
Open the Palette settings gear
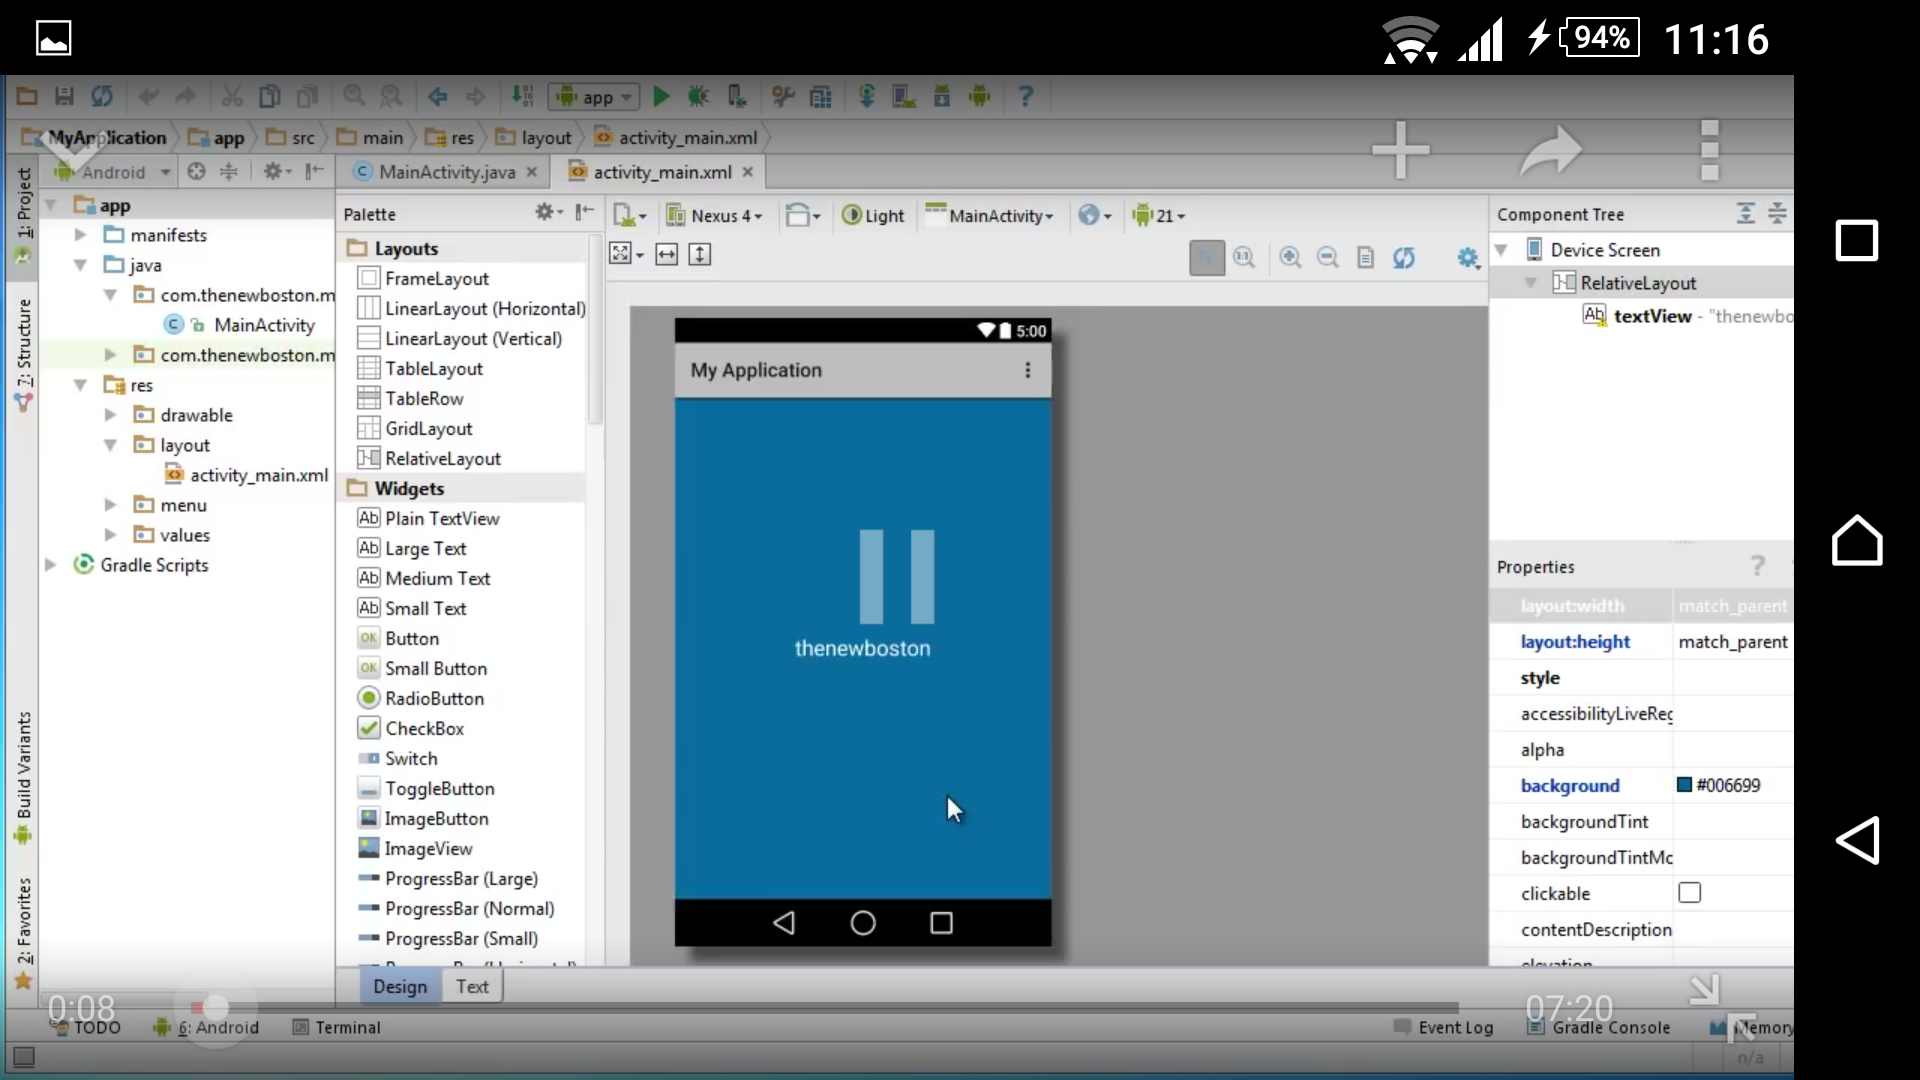coord(547,212)
